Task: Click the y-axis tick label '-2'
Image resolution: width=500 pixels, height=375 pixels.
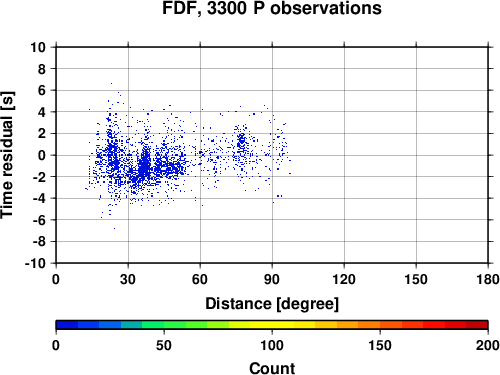Action: (x=39, y=177)
